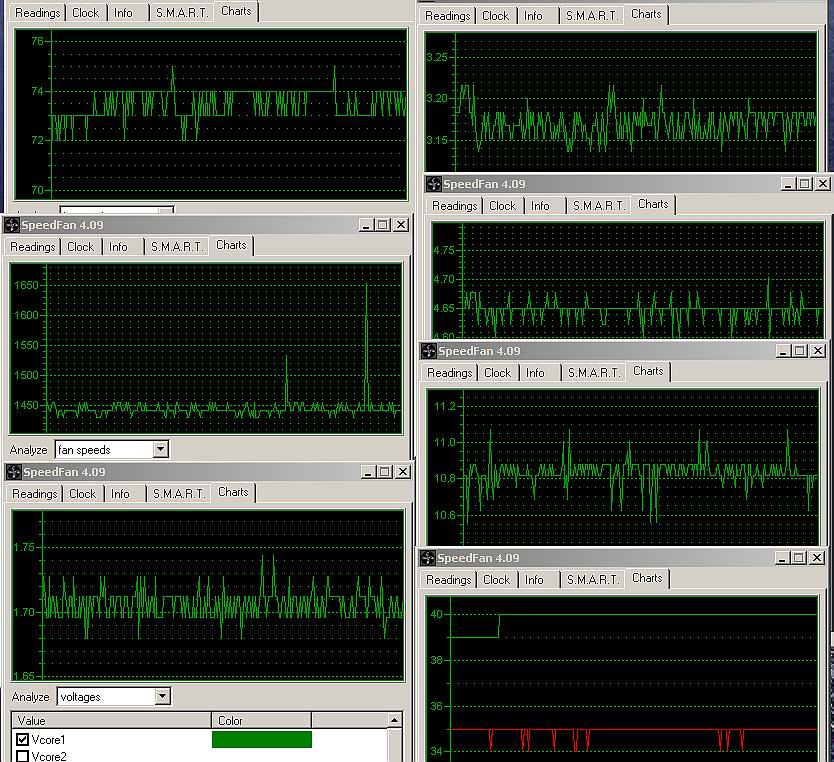
Task: Open Readings tab in the 34–40 chart window
Action: tap(449, 580)
